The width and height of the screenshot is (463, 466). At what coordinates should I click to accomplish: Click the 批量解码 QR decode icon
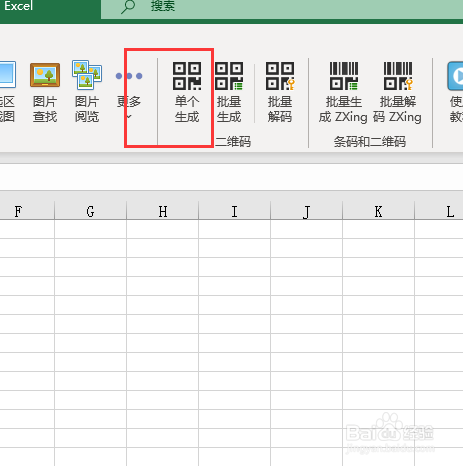(280, 76)
